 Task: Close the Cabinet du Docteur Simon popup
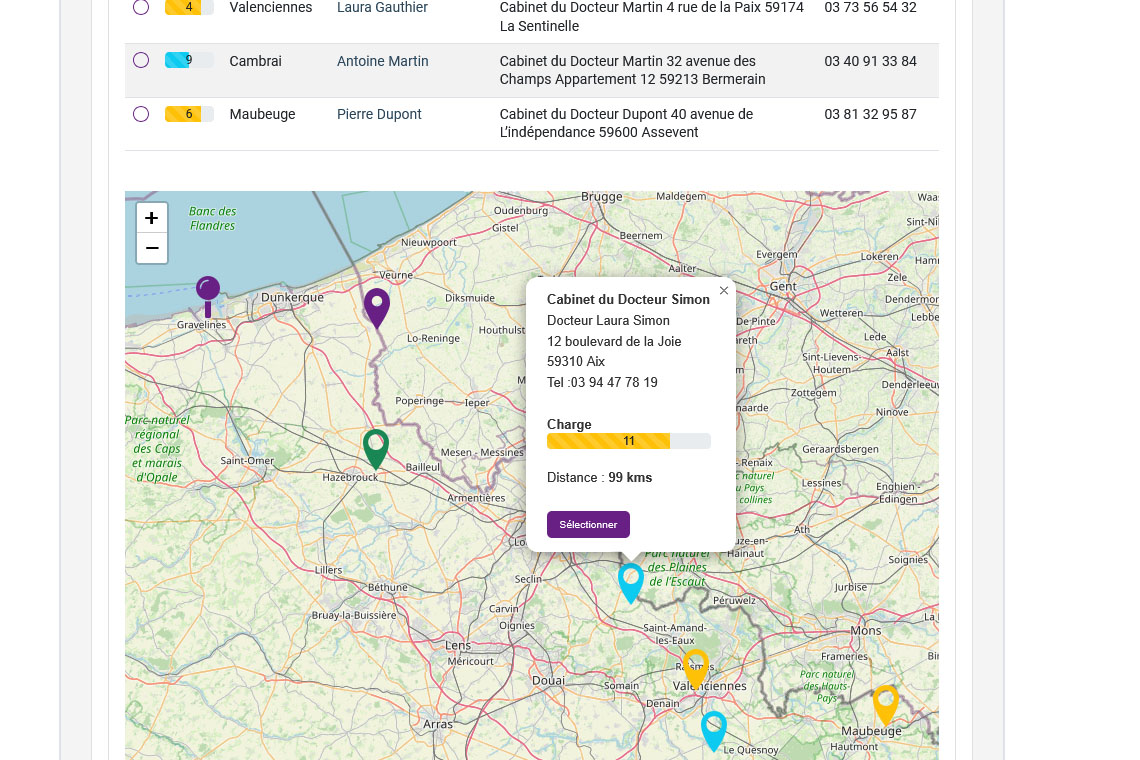tap(724, 291)
